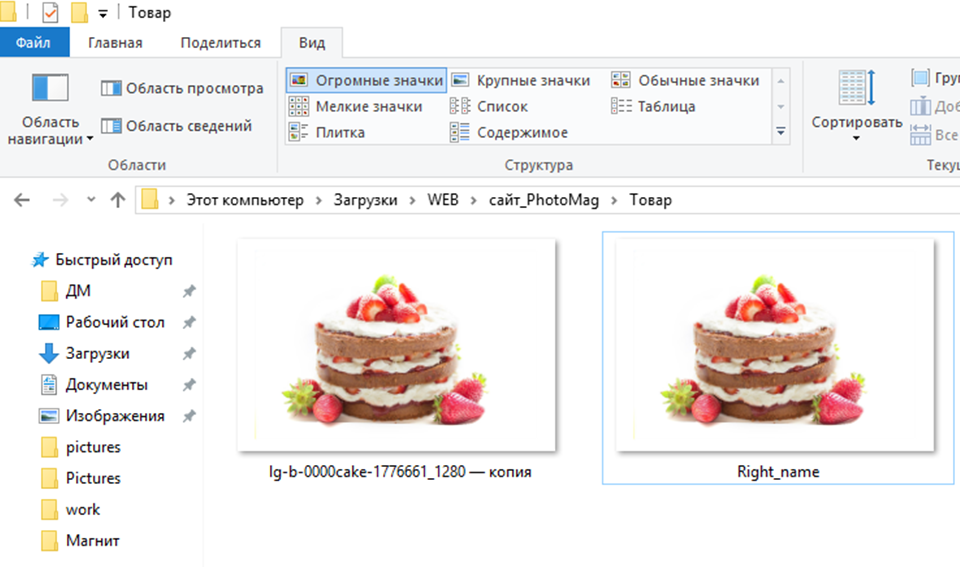The image size is (960, 567).
Task: Go up one folder level
Action: tap(118, 200)
